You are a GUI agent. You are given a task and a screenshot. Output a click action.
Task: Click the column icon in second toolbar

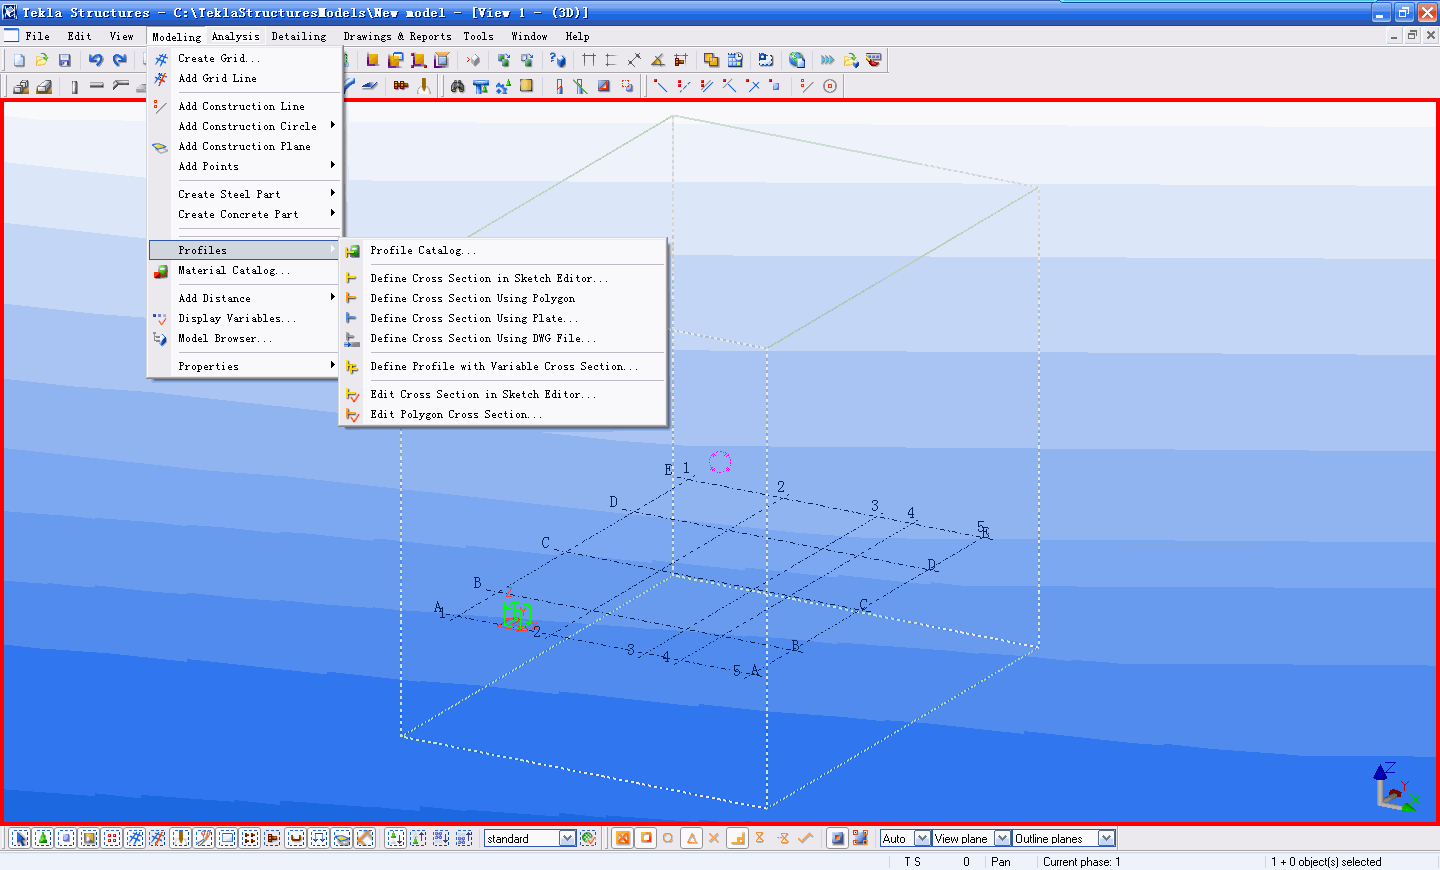tap(74, 86)
